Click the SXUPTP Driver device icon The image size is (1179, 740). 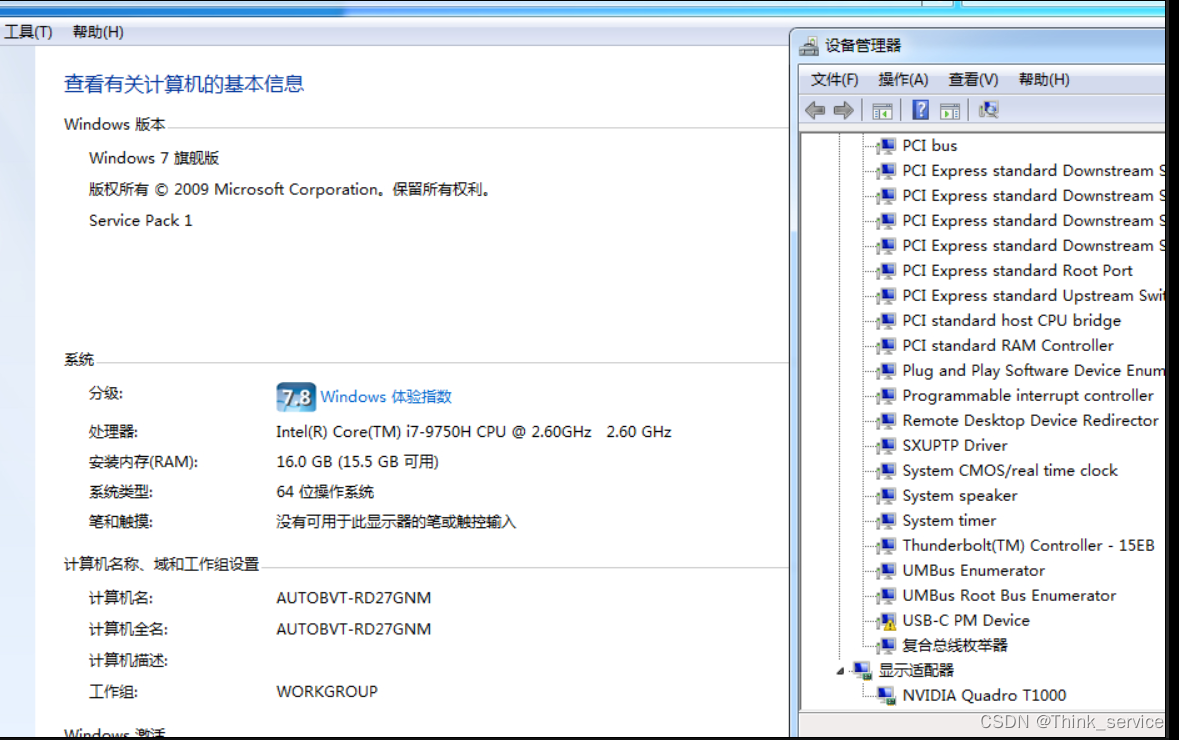point(887,445)
